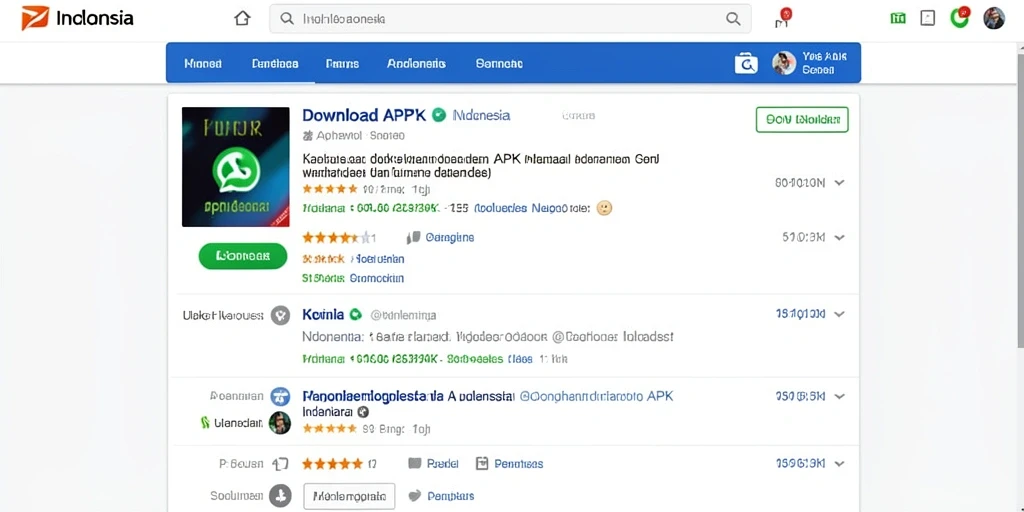Expand the bottom row chevron near 159G19M
1024x512 pixels.
(x=840, y=464)
